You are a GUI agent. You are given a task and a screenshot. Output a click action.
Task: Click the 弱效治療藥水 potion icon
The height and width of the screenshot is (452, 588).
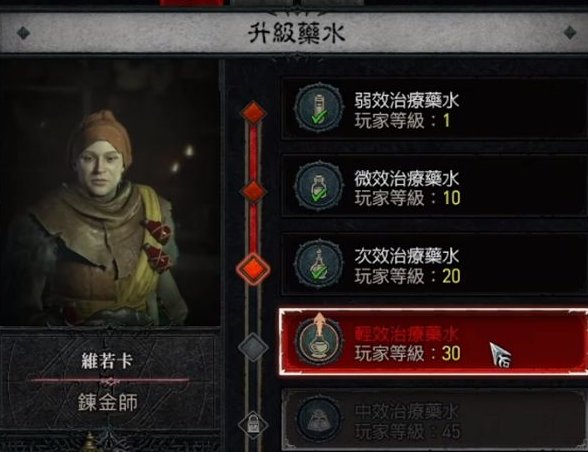(319, 108)
